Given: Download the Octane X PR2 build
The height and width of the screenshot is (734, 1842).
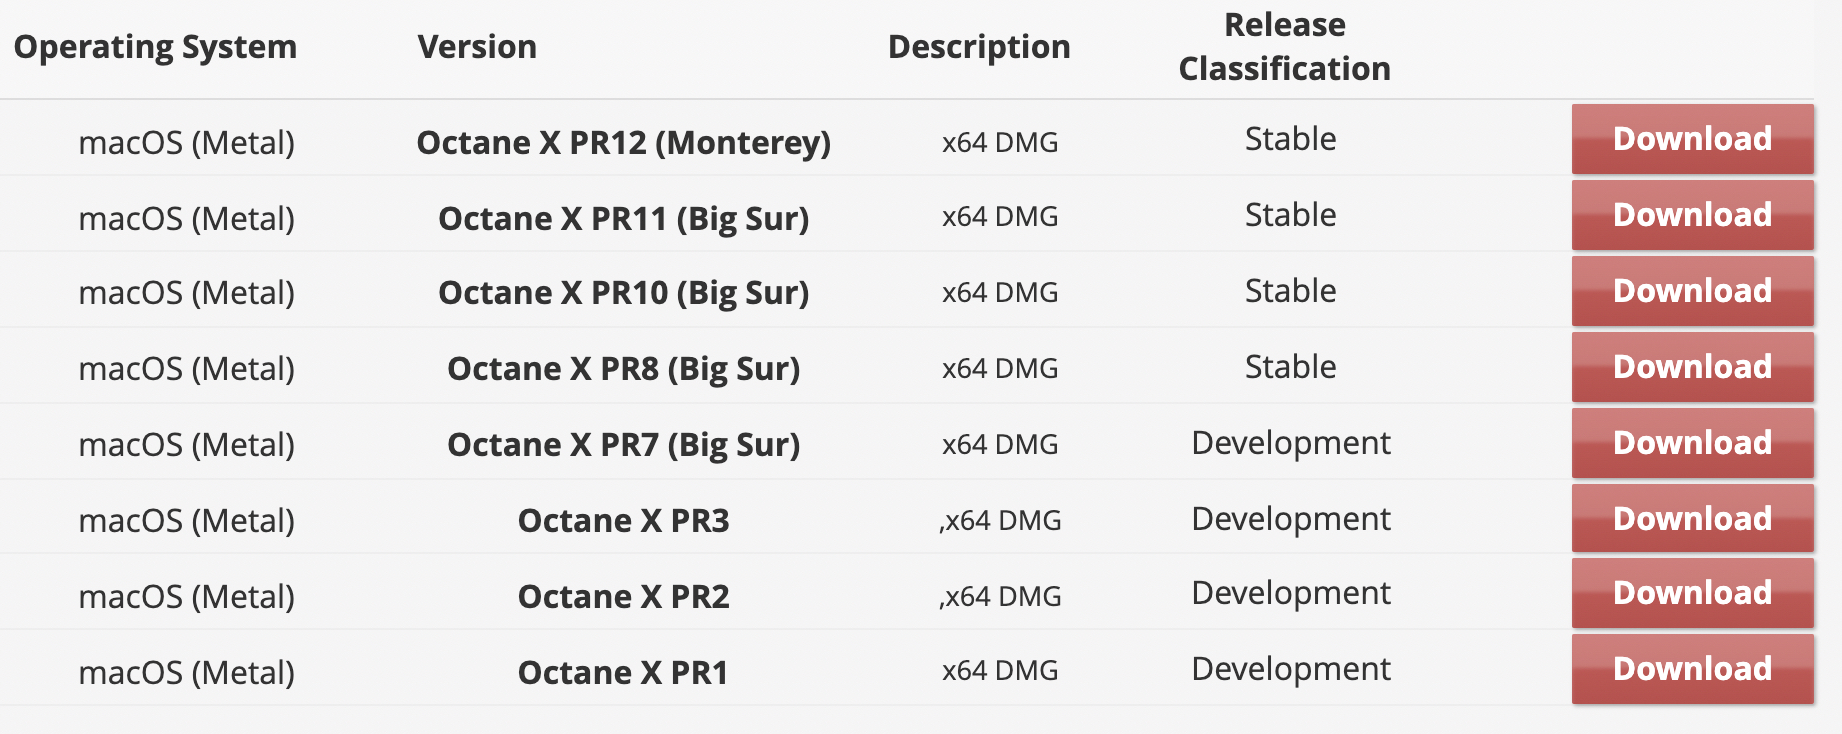Looking at the screenshot, I should coord(1692,593).
